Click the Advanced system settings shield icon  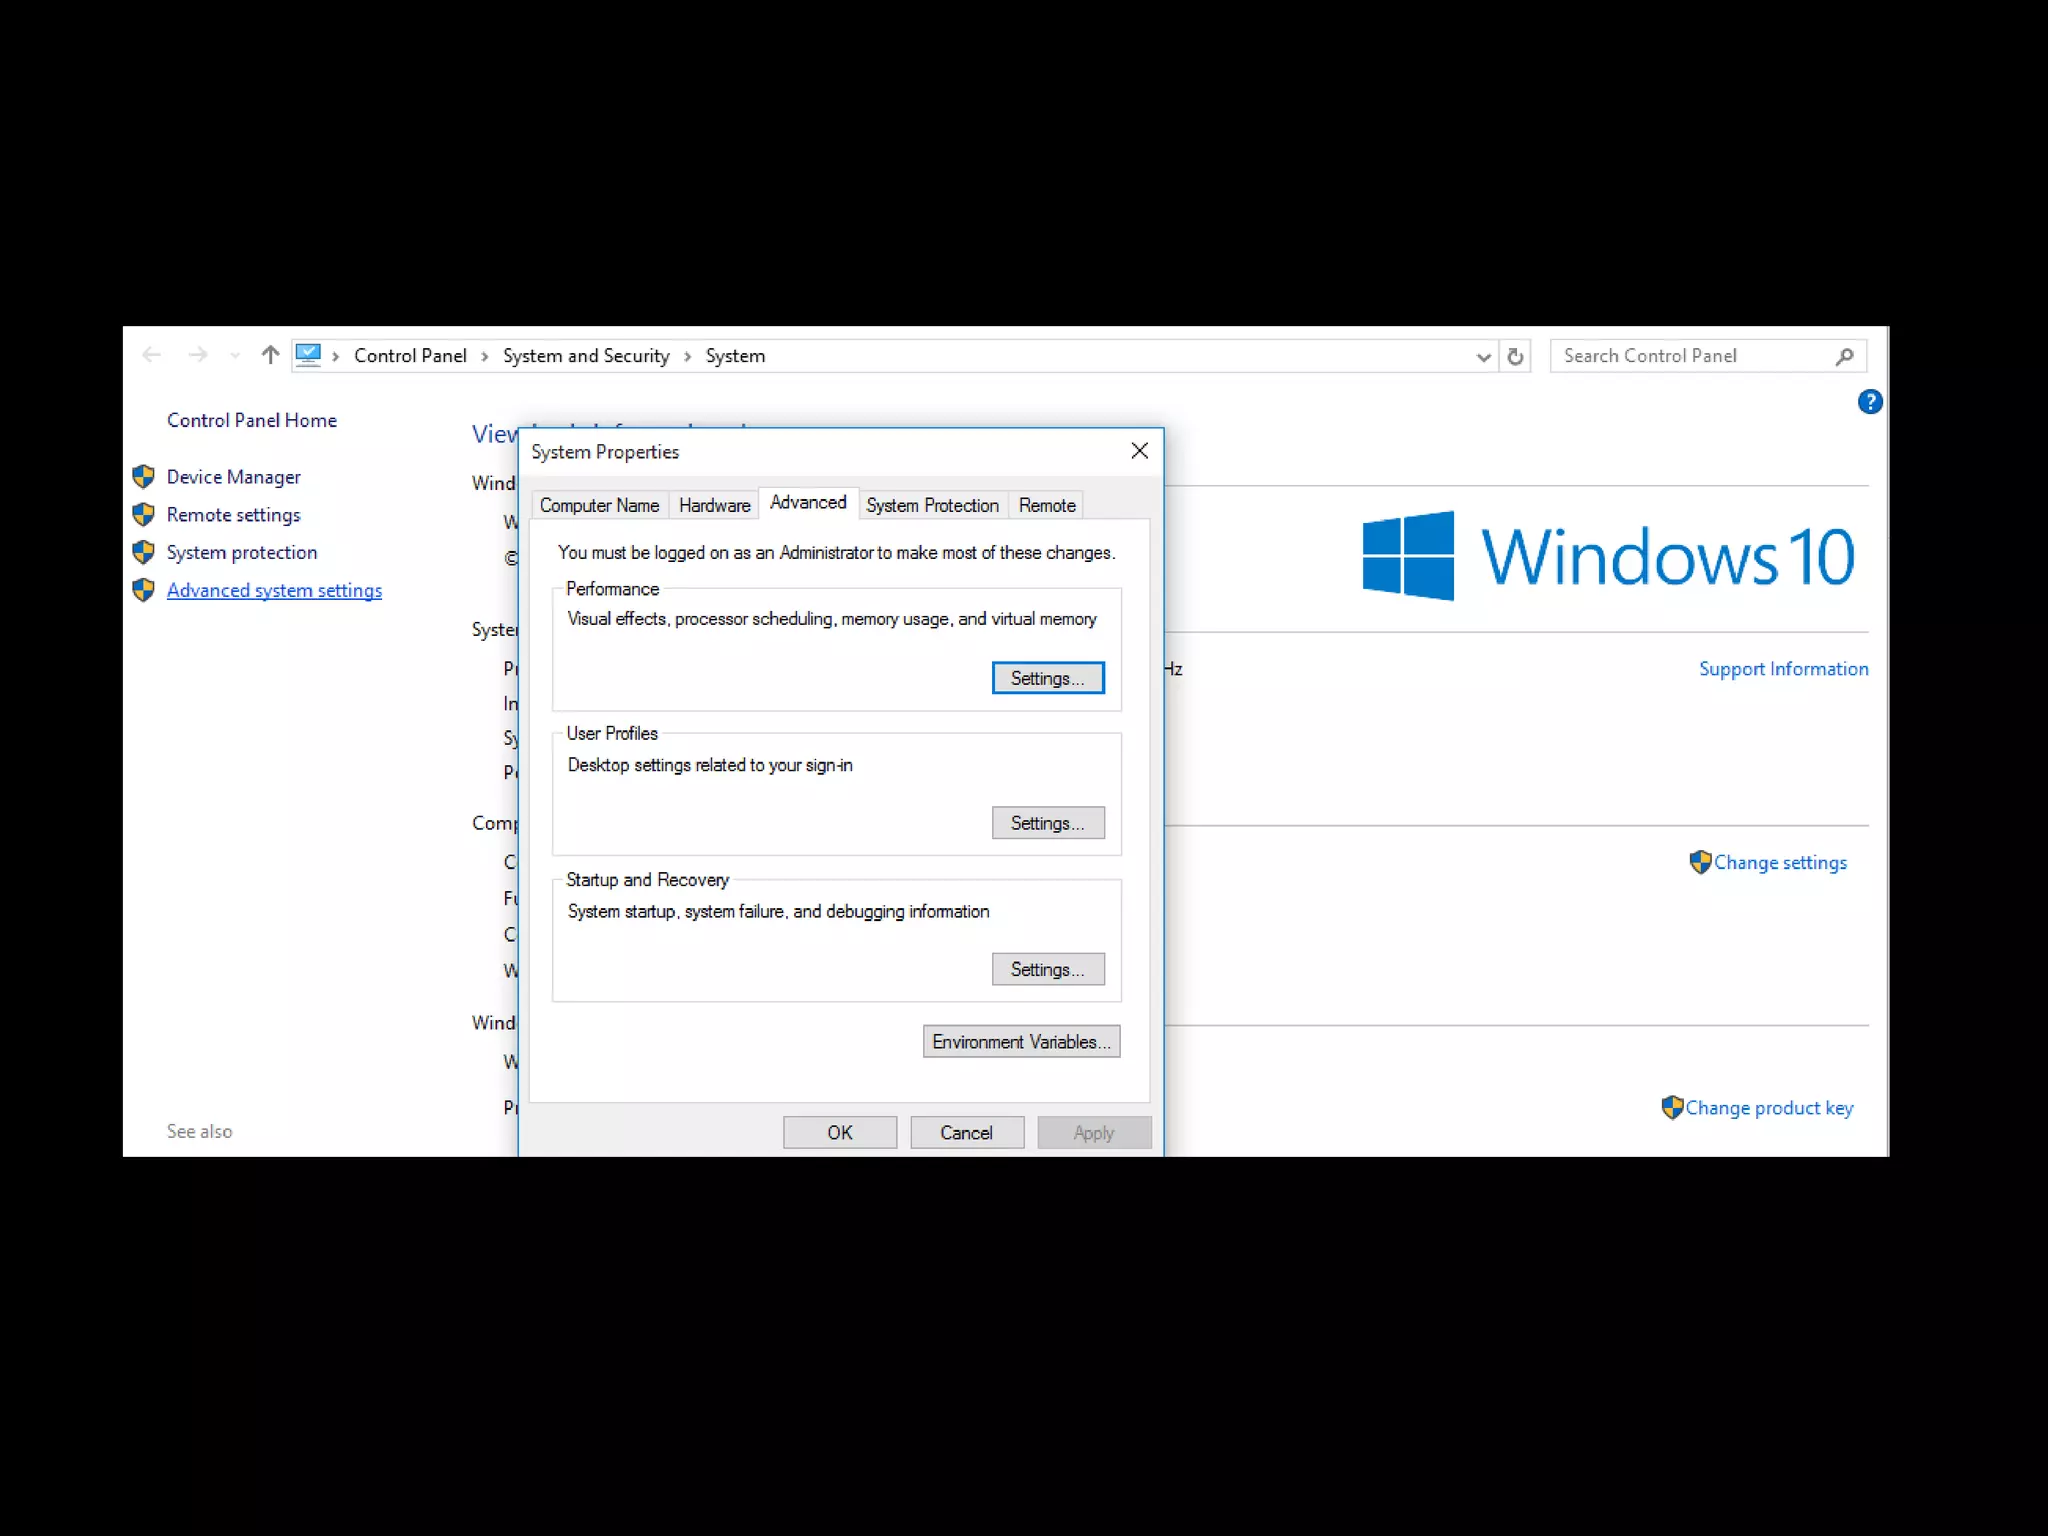point(143,590)
